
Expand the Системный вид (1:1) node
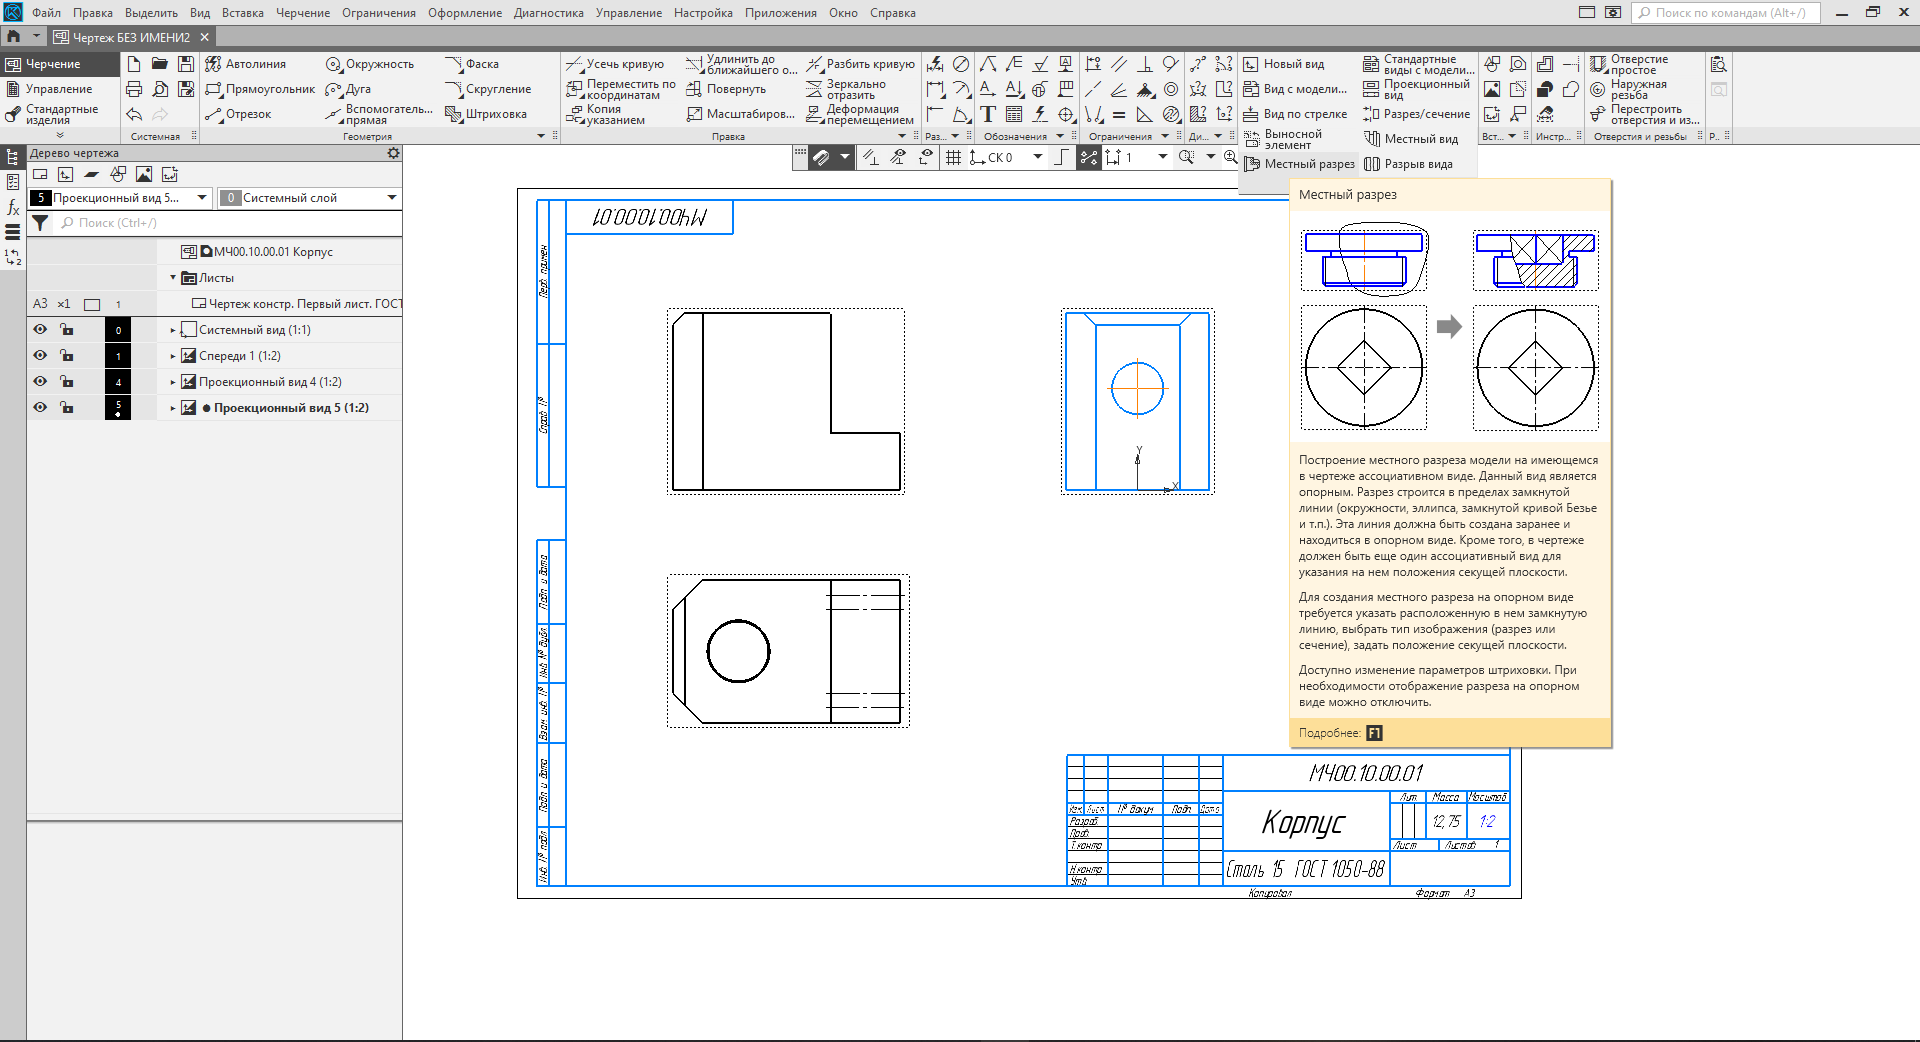click(x=173, y=330)
